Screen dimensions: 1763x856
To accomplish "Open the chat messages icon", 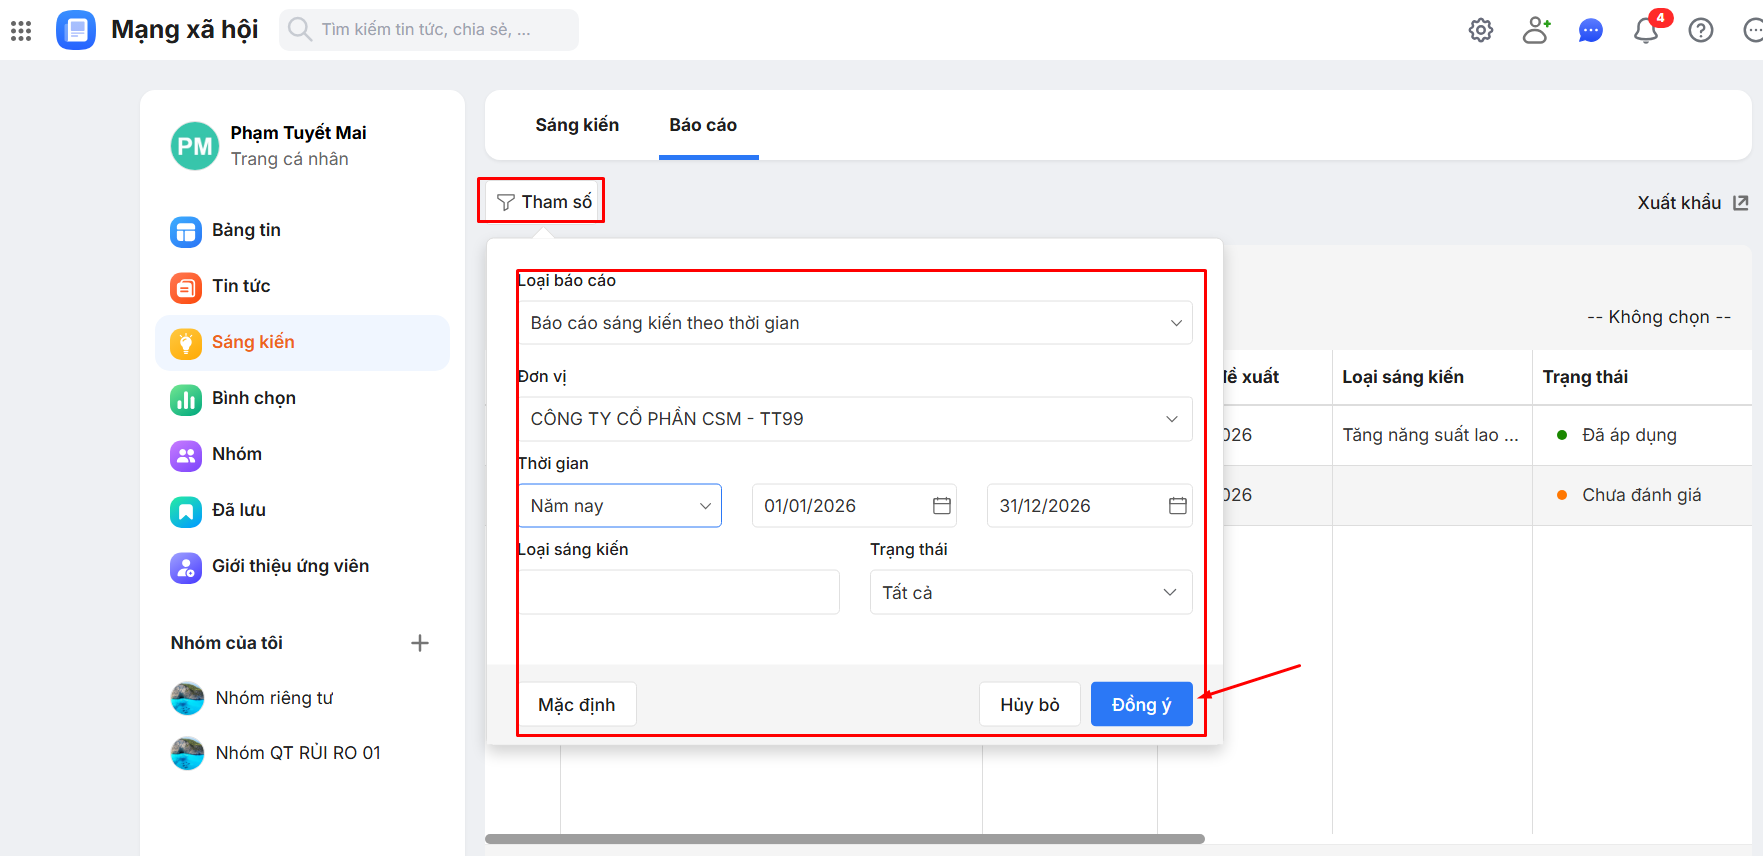I will tap(1591, 31).
